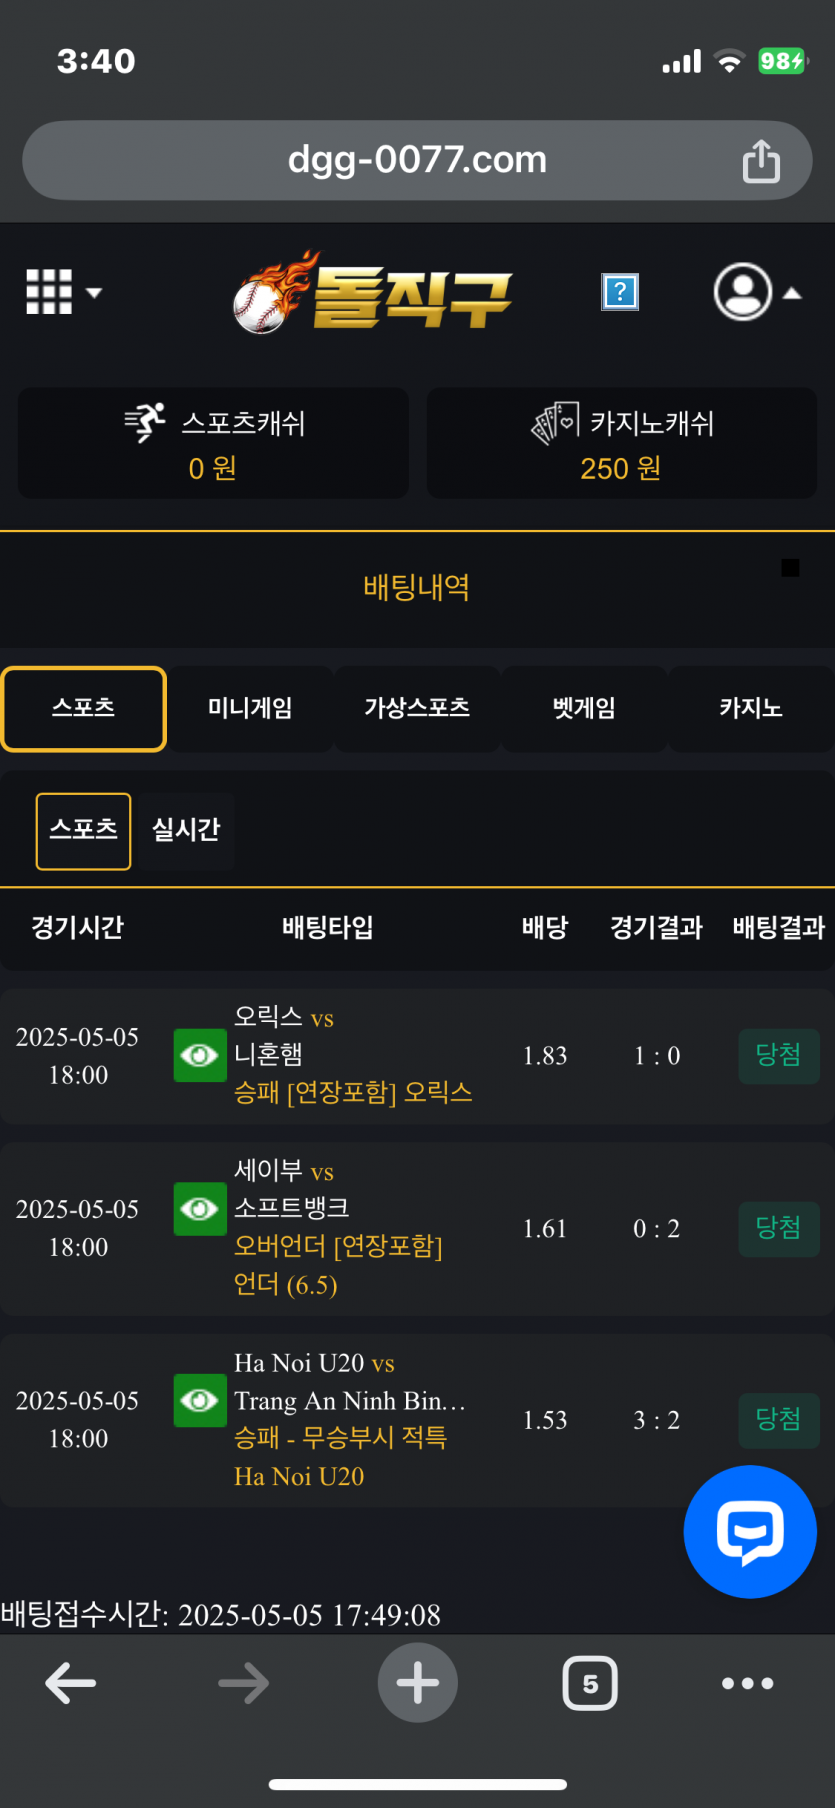Toggle eye icon for Ha Noi U20 bet
Screen dimensions: 835x1808
point(200,1400)
